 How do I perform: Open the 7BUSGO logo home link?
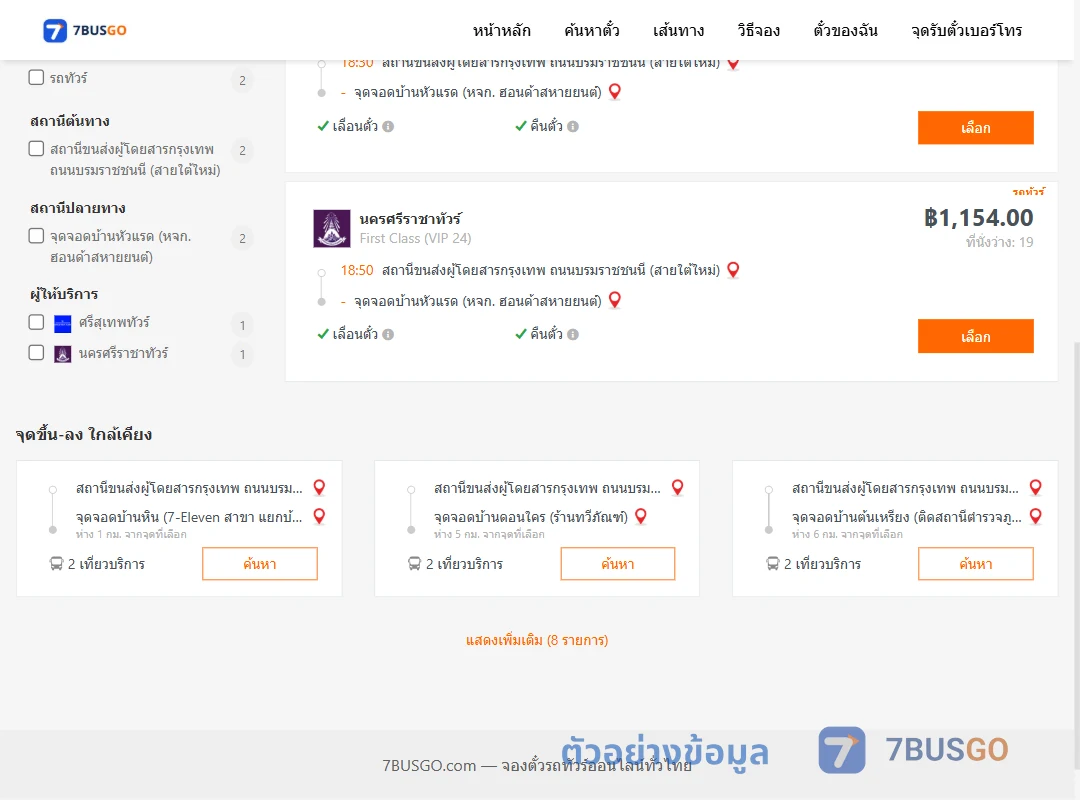point(84,30)
